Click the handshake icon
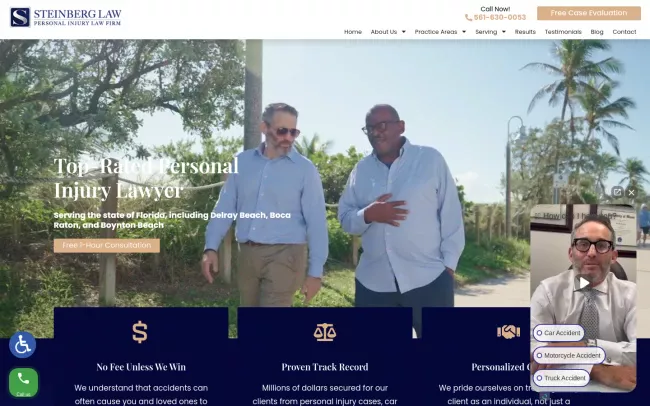Screen dimensions: 650x406 coord(508,332)
